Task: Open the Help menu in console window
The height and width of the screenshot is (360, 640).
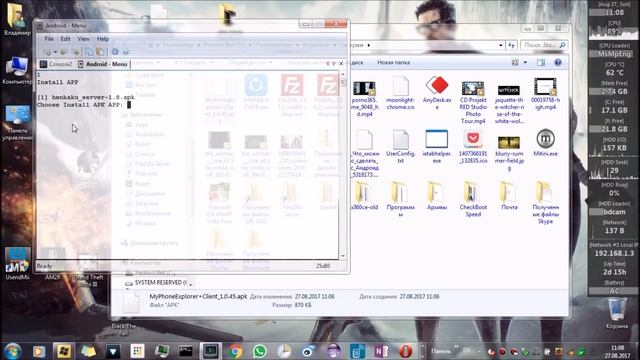Action: coord(102,39)
